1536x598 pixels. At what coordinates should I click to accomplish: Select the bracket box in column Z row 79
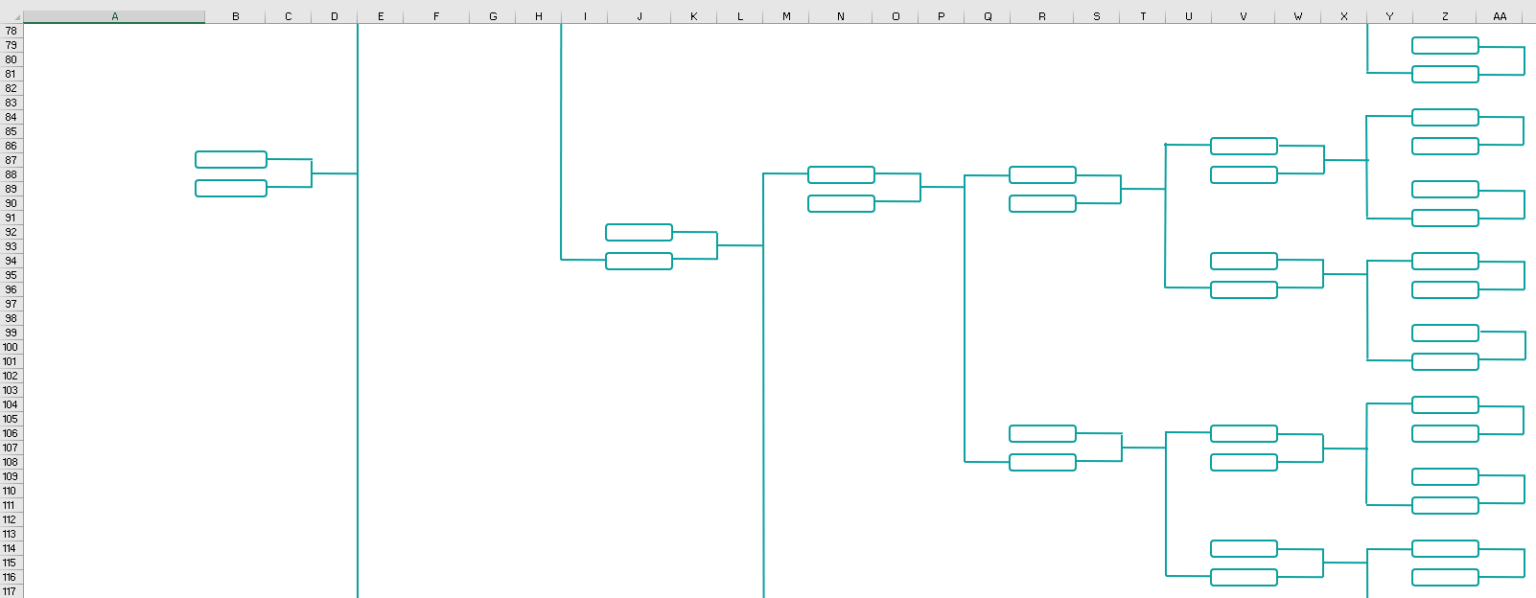(1444, 46)
